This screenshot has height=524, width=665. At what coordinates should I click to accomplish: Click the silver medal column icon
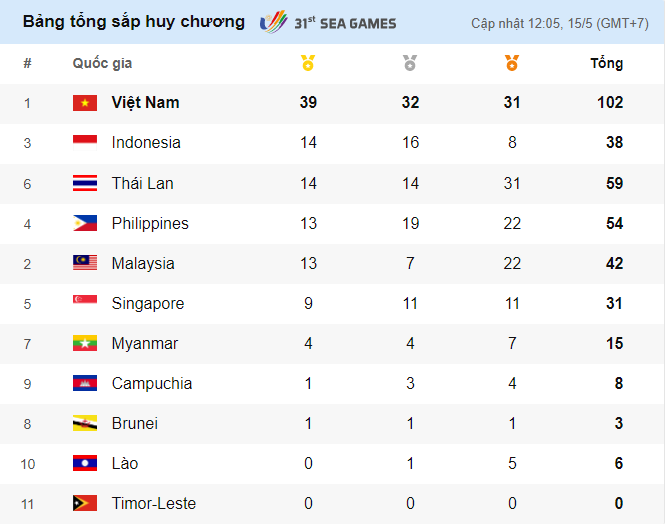click(410, 64)
